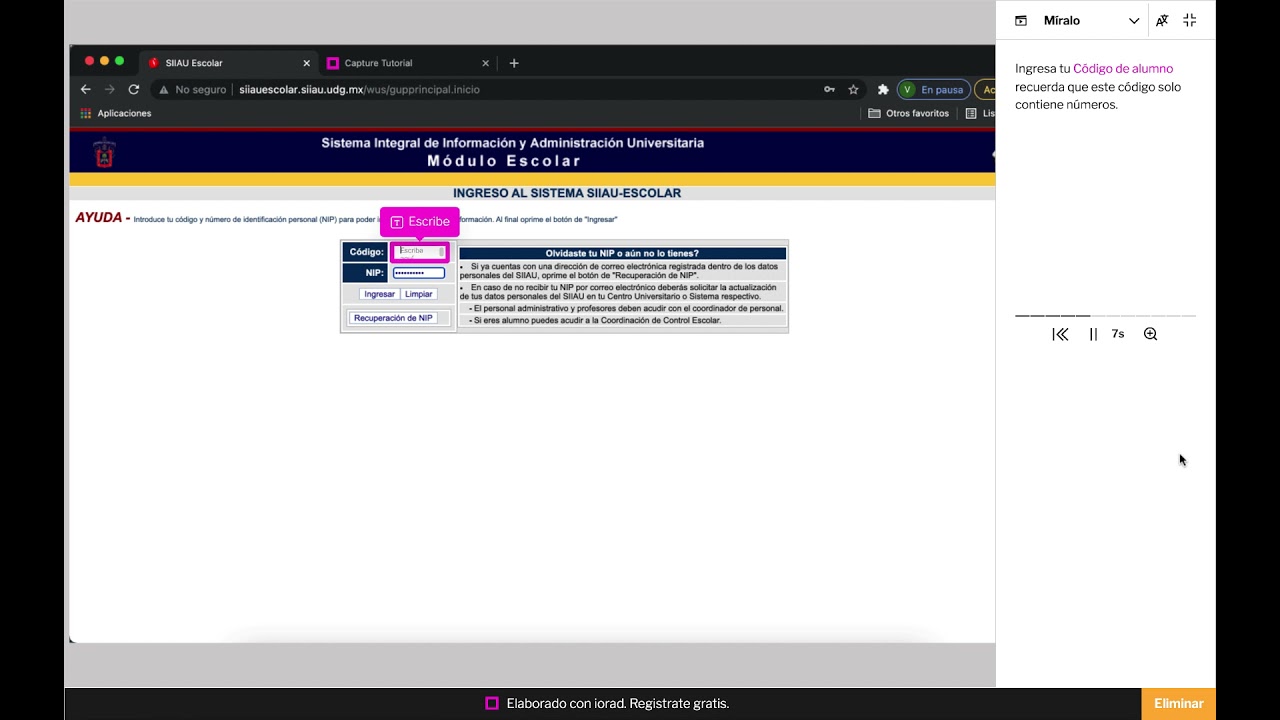Go back with the browser back arrow
The height and width of the screenshot is (720, 1280).
coord(86,90)
